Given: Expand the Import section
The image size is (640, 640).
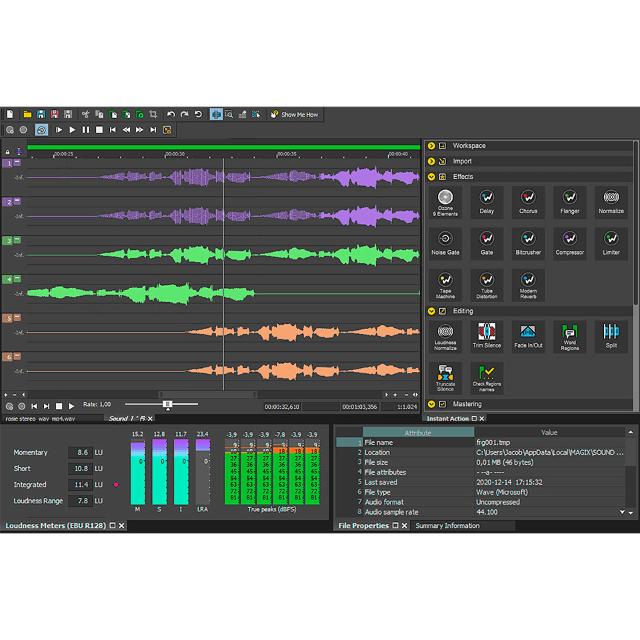Looking at the screenshot, I should coord(432,161).
